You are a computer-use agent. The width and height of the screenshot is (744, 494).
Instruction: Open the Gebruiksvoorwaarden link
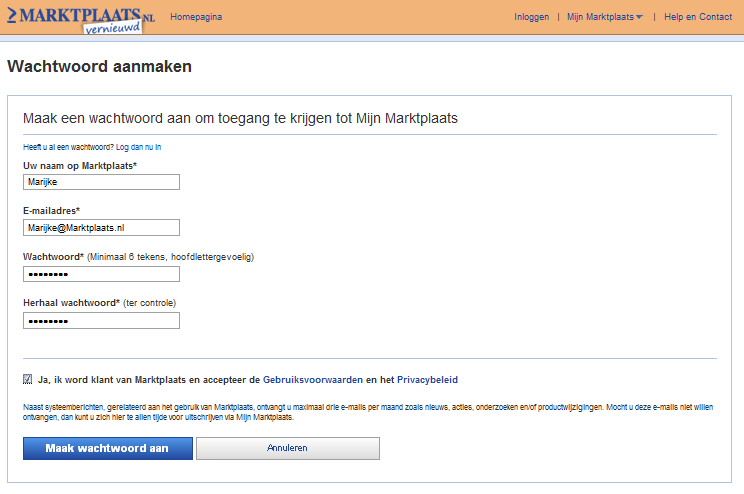coord(313,380)
